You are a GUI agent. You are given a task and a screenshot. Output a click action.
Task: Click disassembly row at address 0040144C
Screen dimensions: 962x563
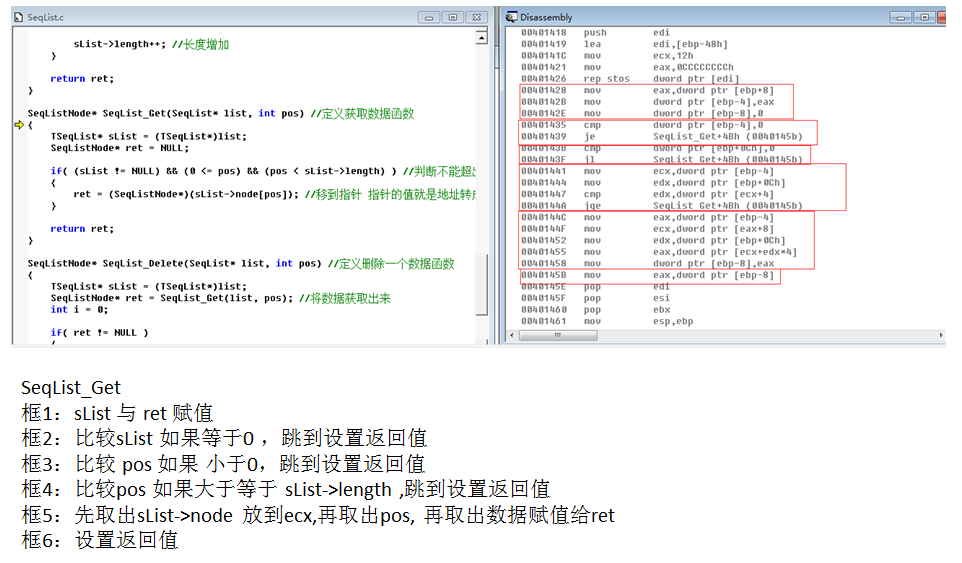point(648,218)
